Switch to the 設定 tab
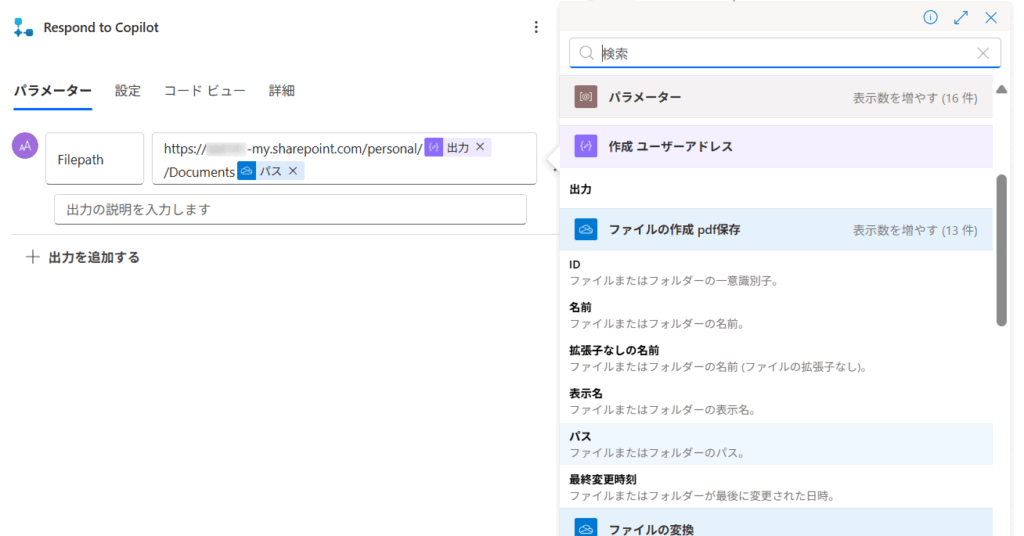The height and width of the screenshot is (536, 1024). (x=128, y=91)
